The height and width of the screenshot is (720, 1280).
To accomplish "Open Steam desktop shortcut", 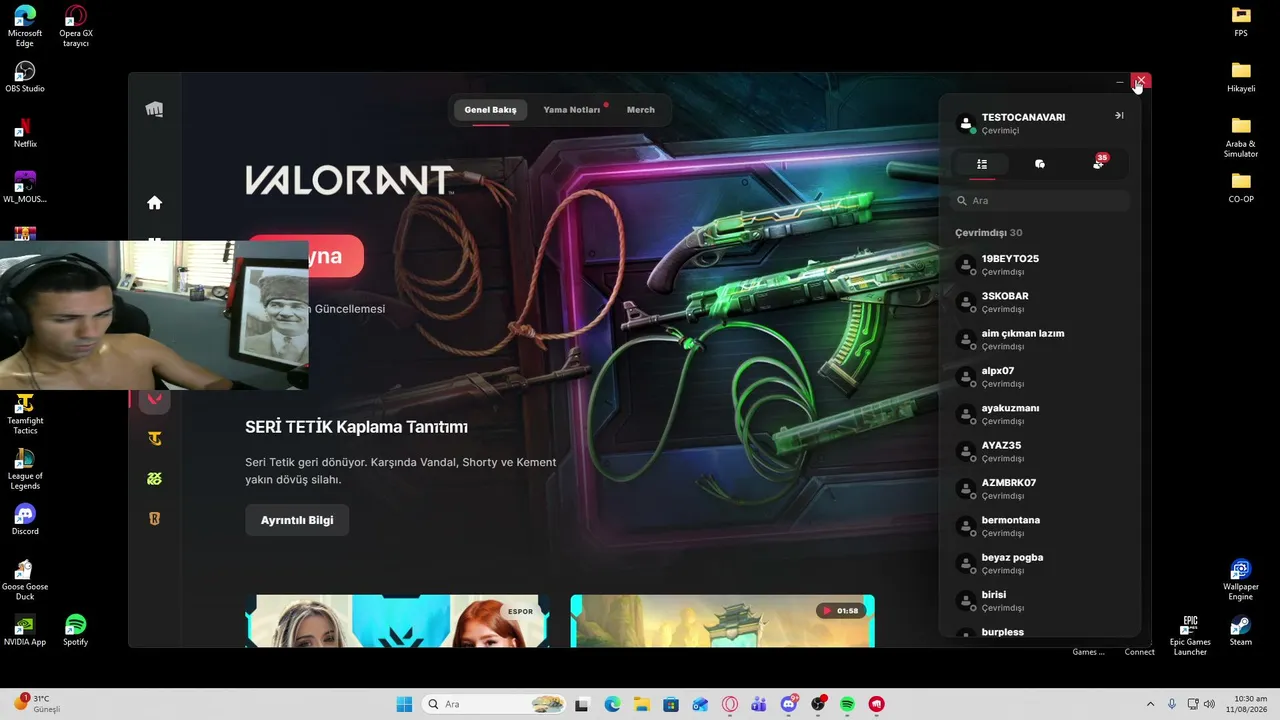I will coord(1241,630).
